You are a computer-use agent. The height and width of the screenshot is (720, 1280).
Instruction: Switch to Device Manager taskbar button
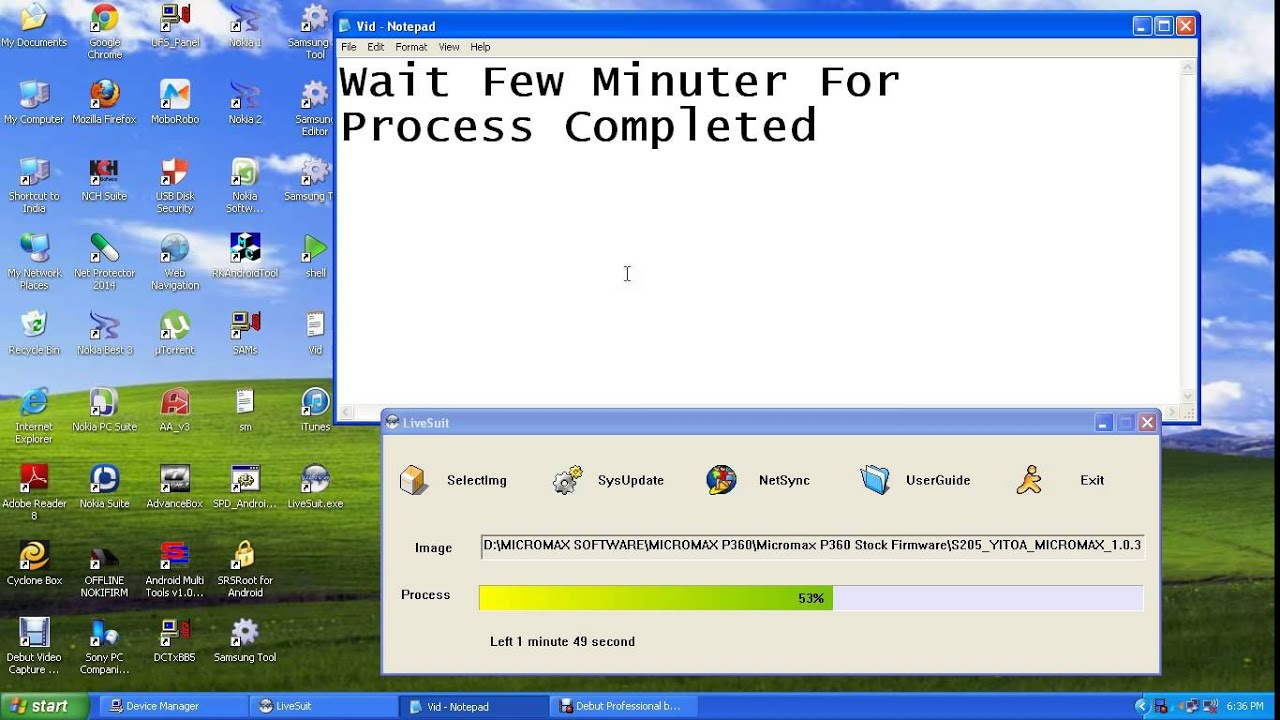(172, 706)
